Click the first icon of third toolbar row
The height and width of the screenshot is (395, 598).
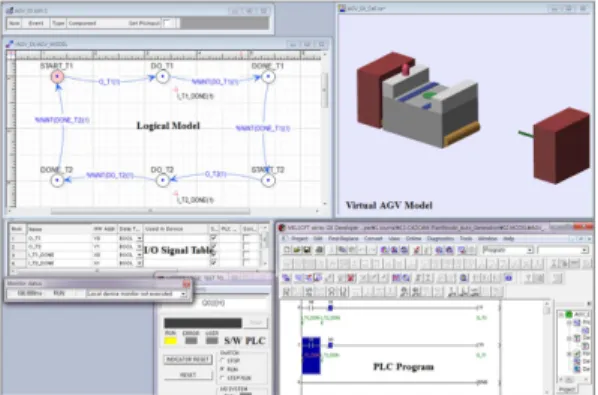coord(286,278)
